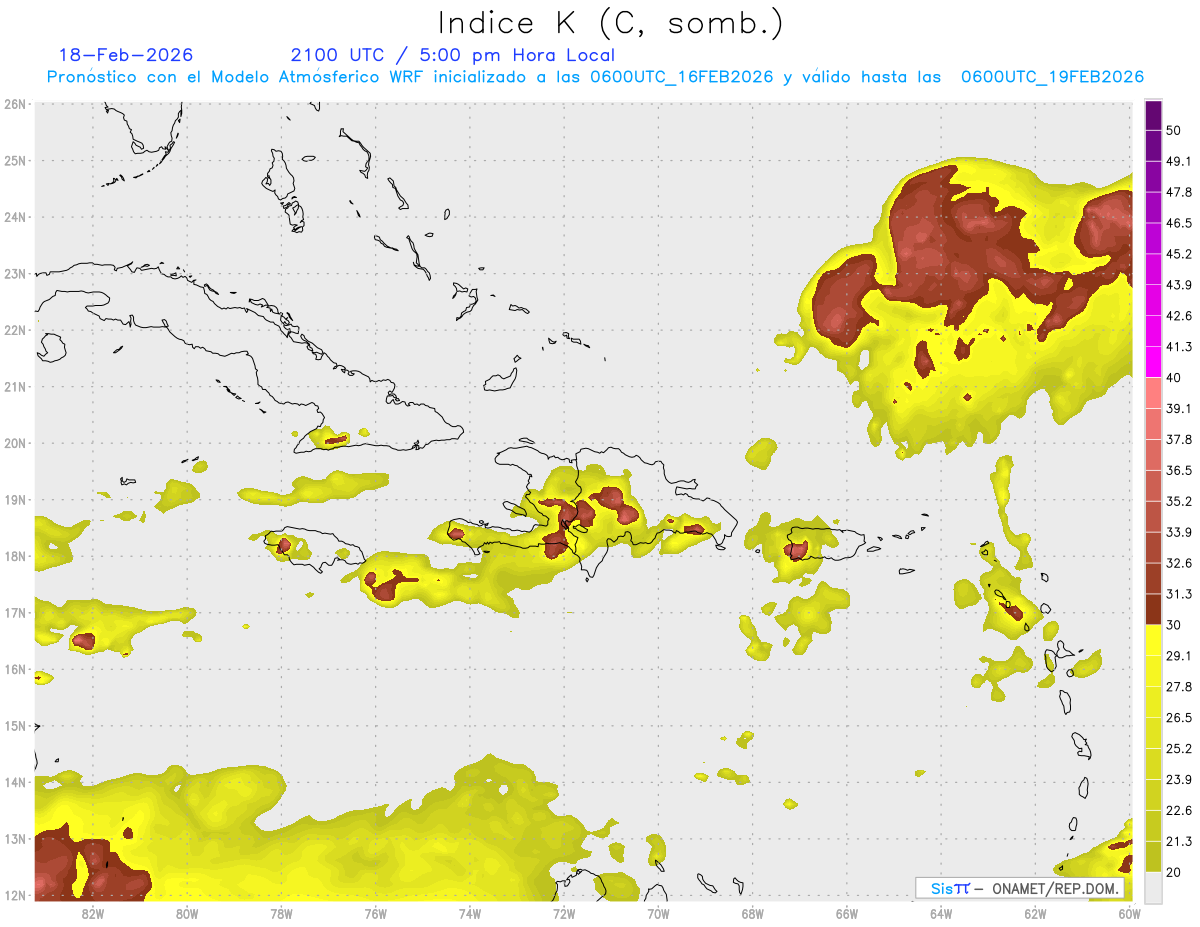
Task: Click the longitude label '80W'
Action: pos(186,913)
